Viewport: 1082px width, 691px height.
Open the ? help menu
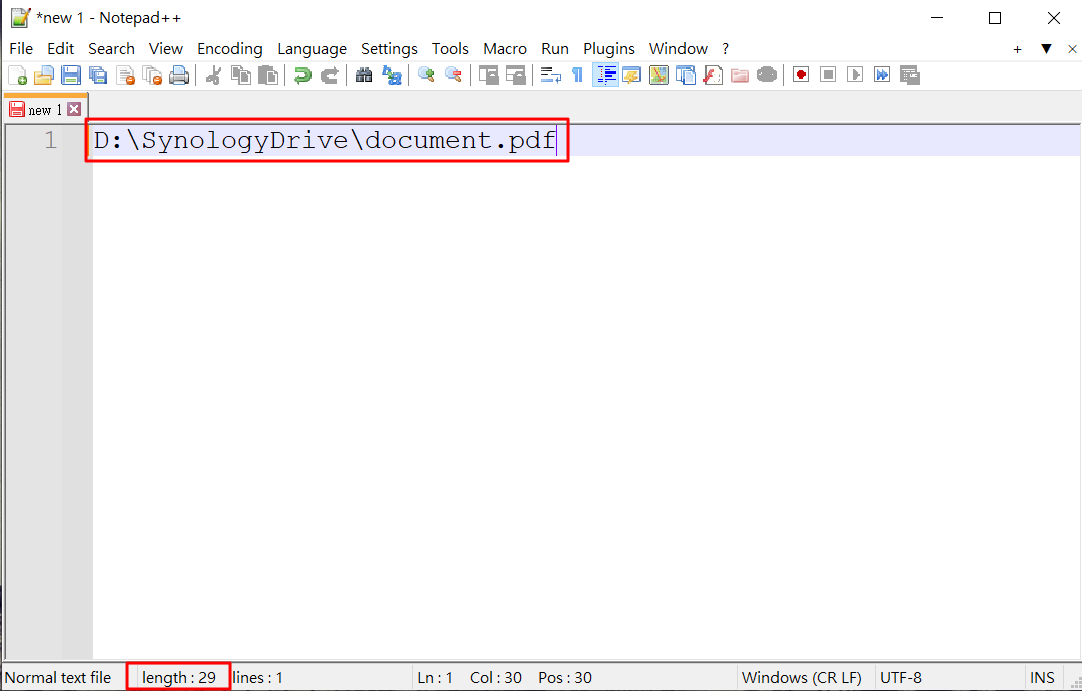pyautogui.click(x=725, y=49)
